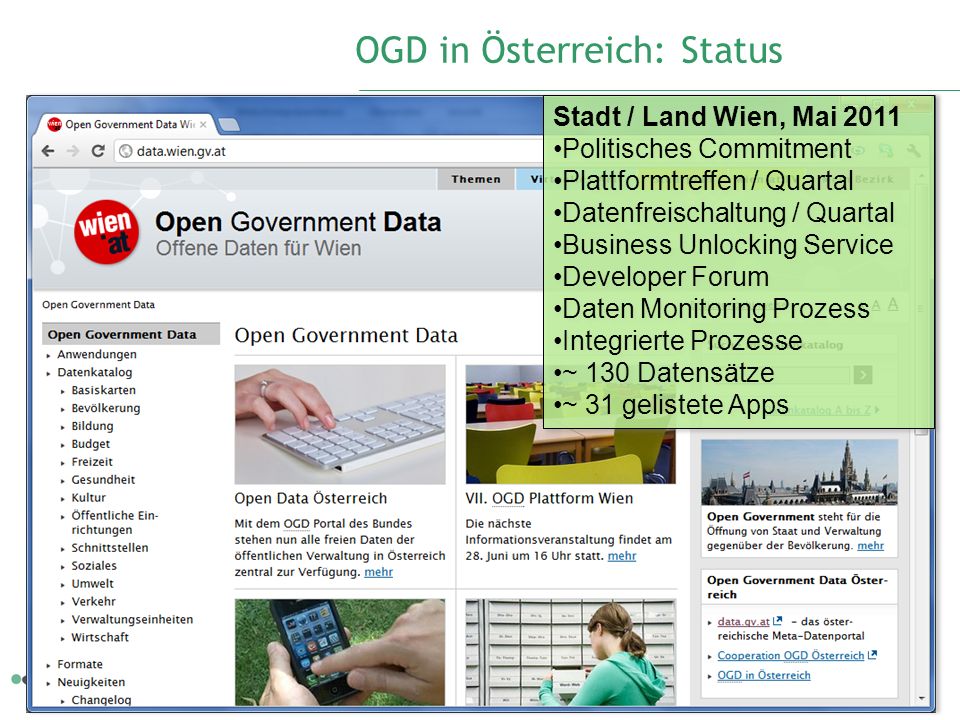Viewport: 960px width, 720px height.
Task: Follow the mehr link in the Open Government box
Action: (871, 546)
